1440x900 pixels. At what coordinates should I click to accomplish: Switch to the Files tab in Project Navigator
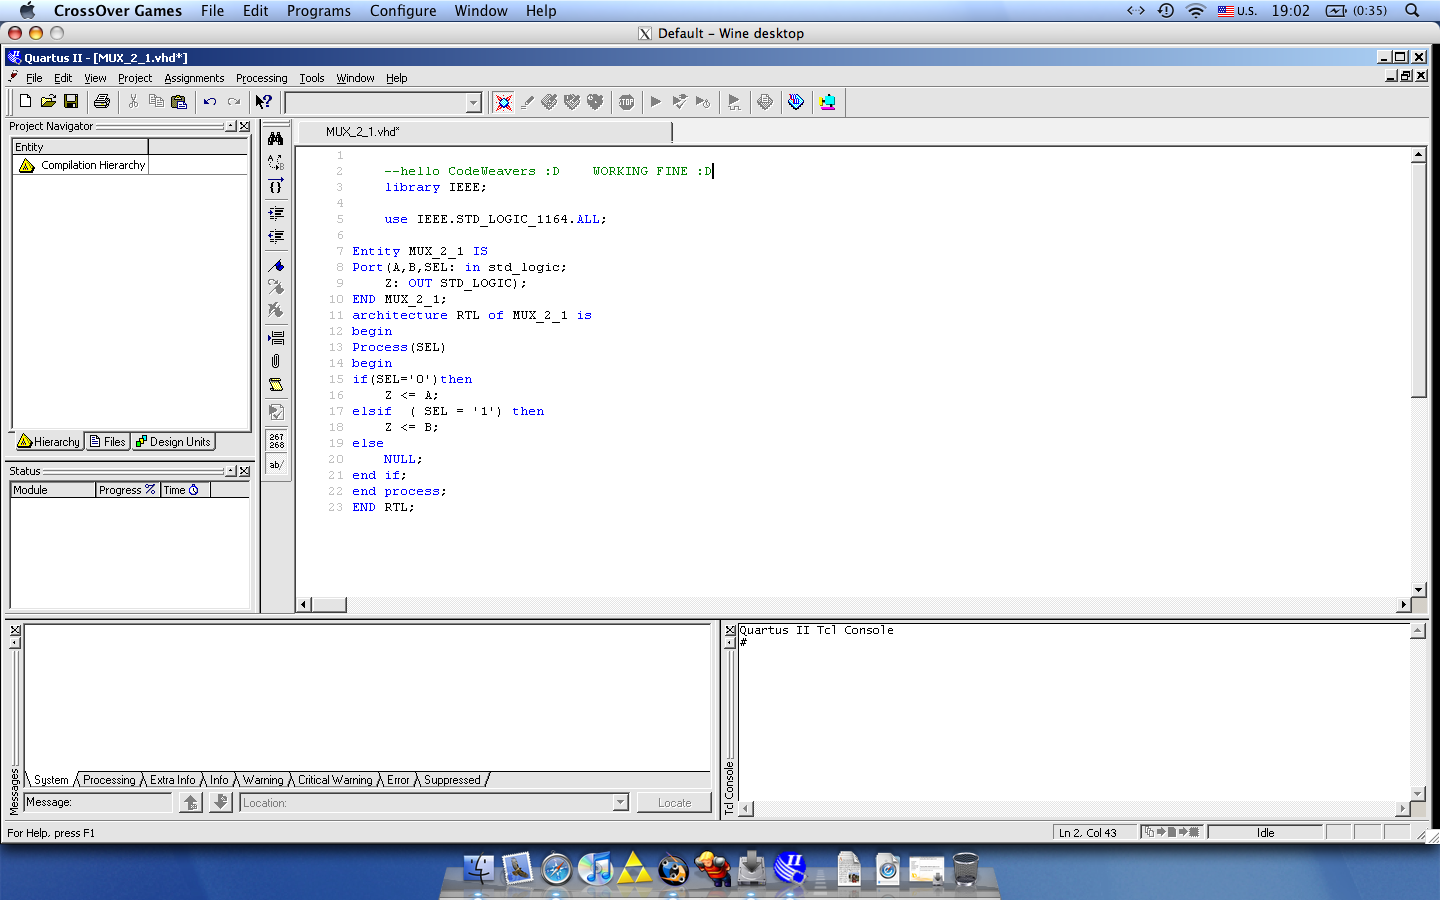point(107,441)
